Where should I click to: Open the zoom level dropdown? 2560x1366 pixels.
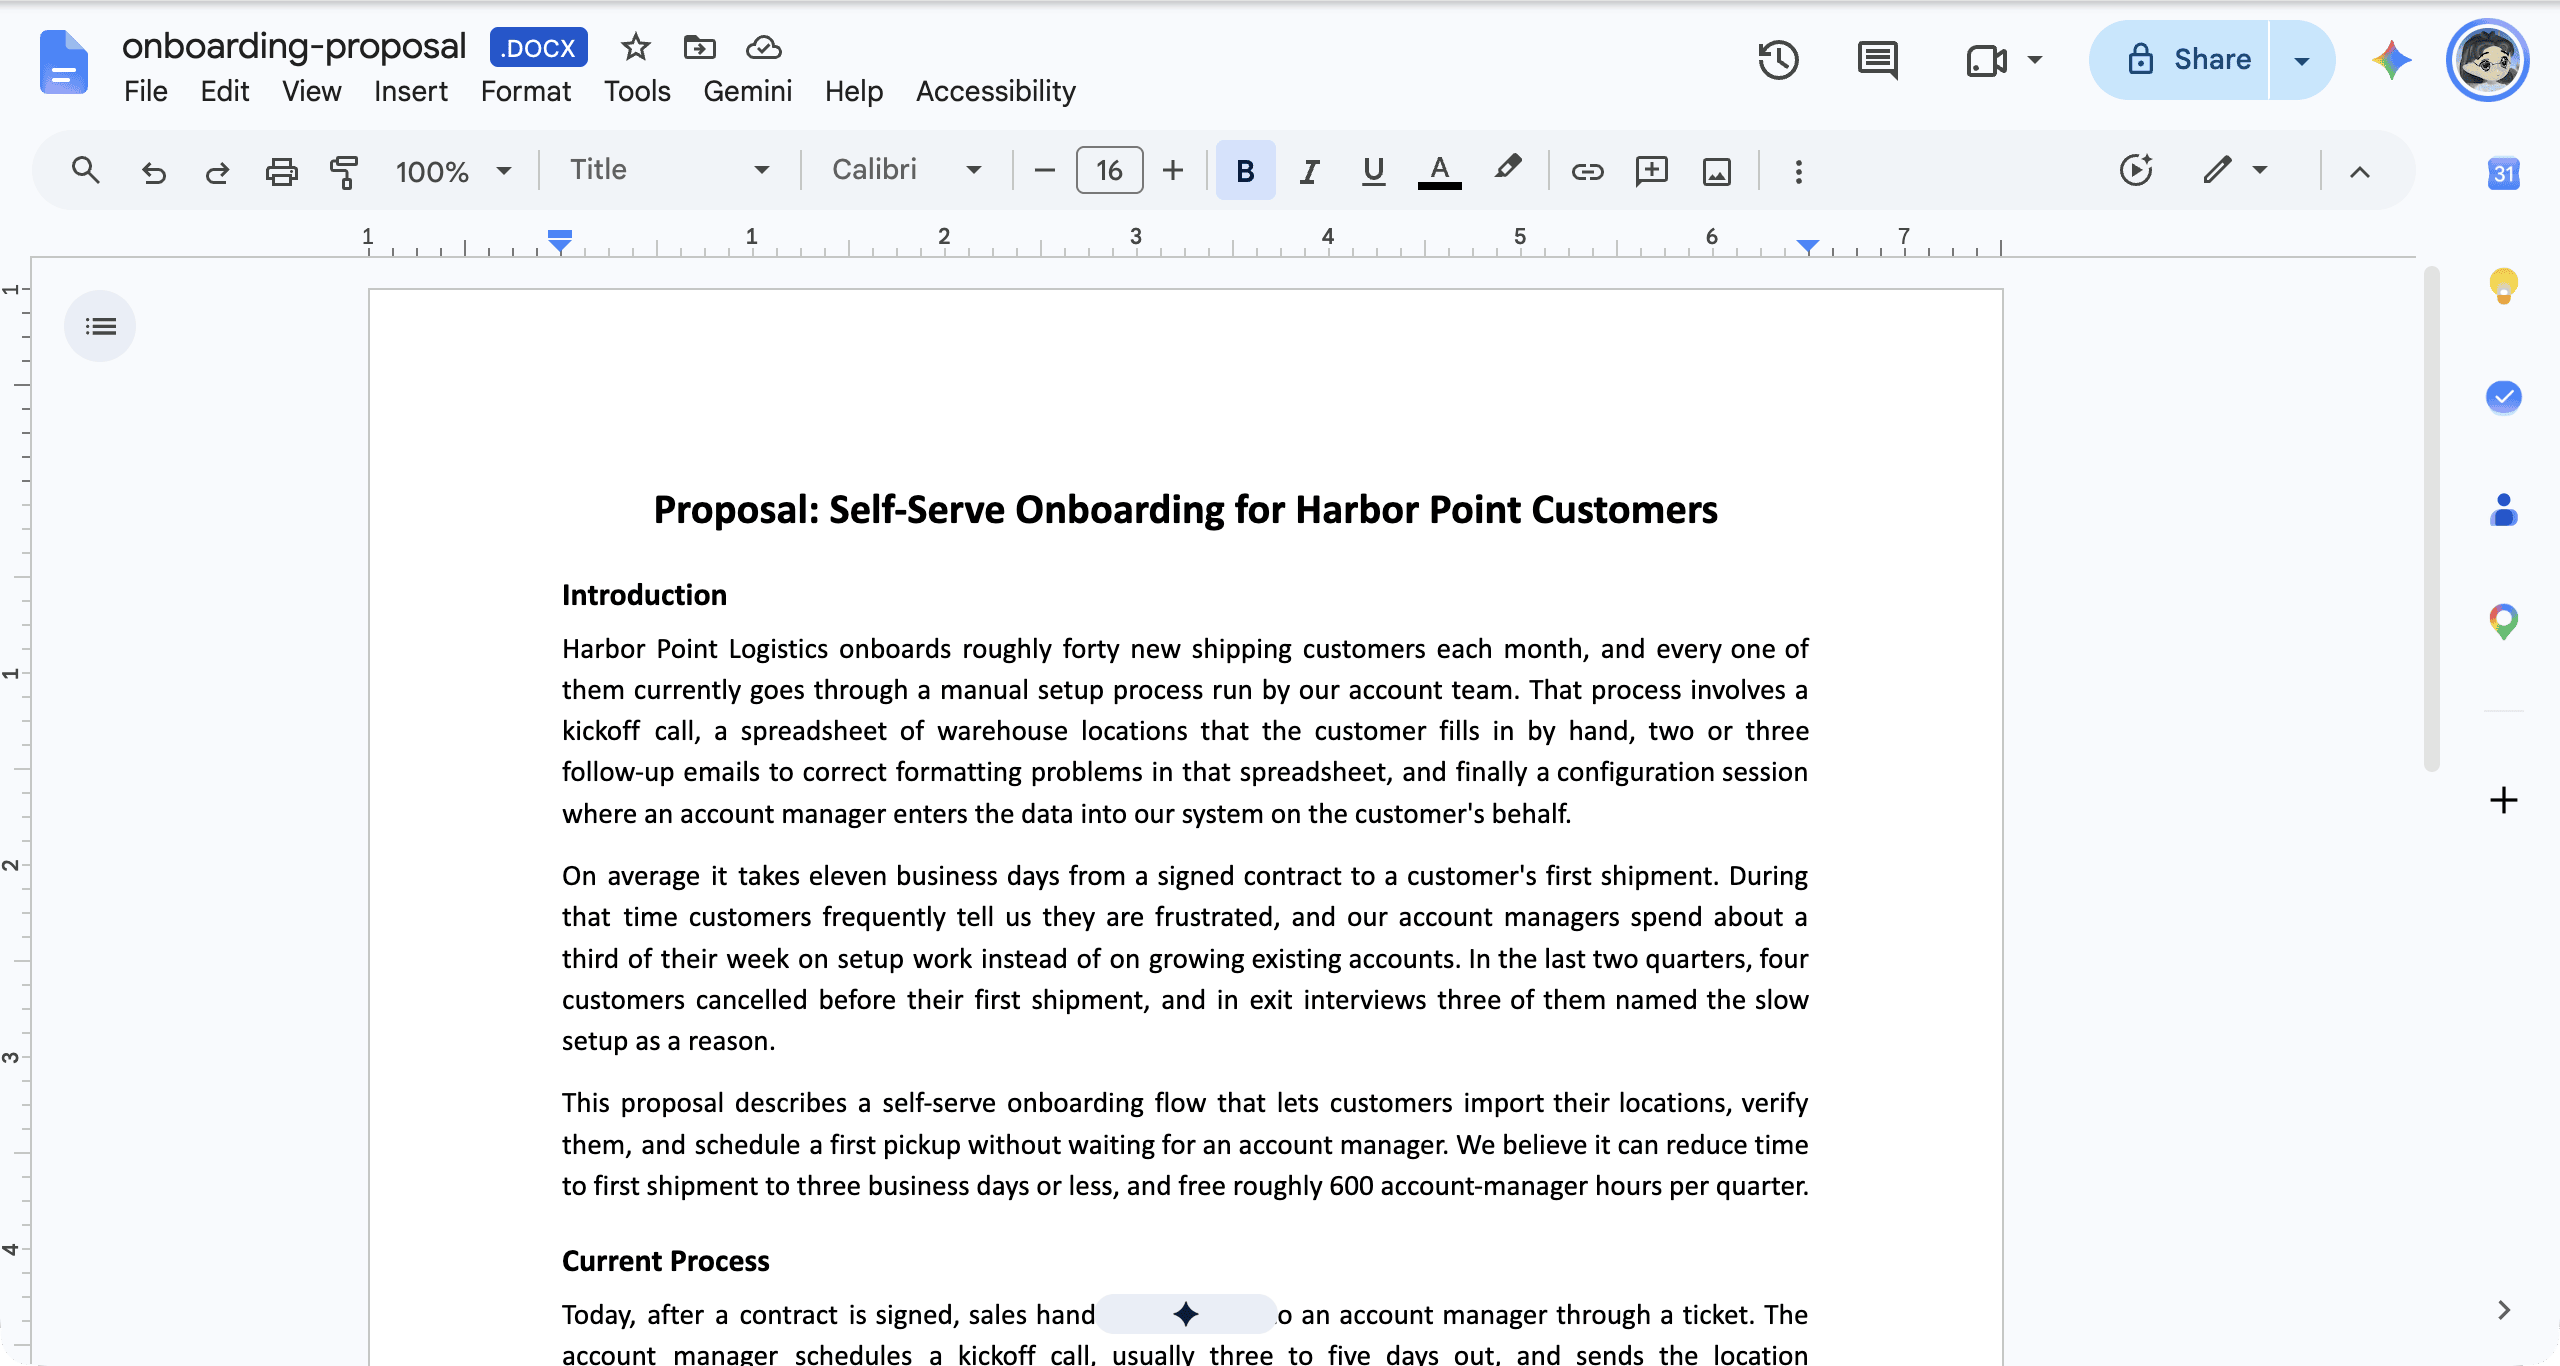[x=453, y=171]
